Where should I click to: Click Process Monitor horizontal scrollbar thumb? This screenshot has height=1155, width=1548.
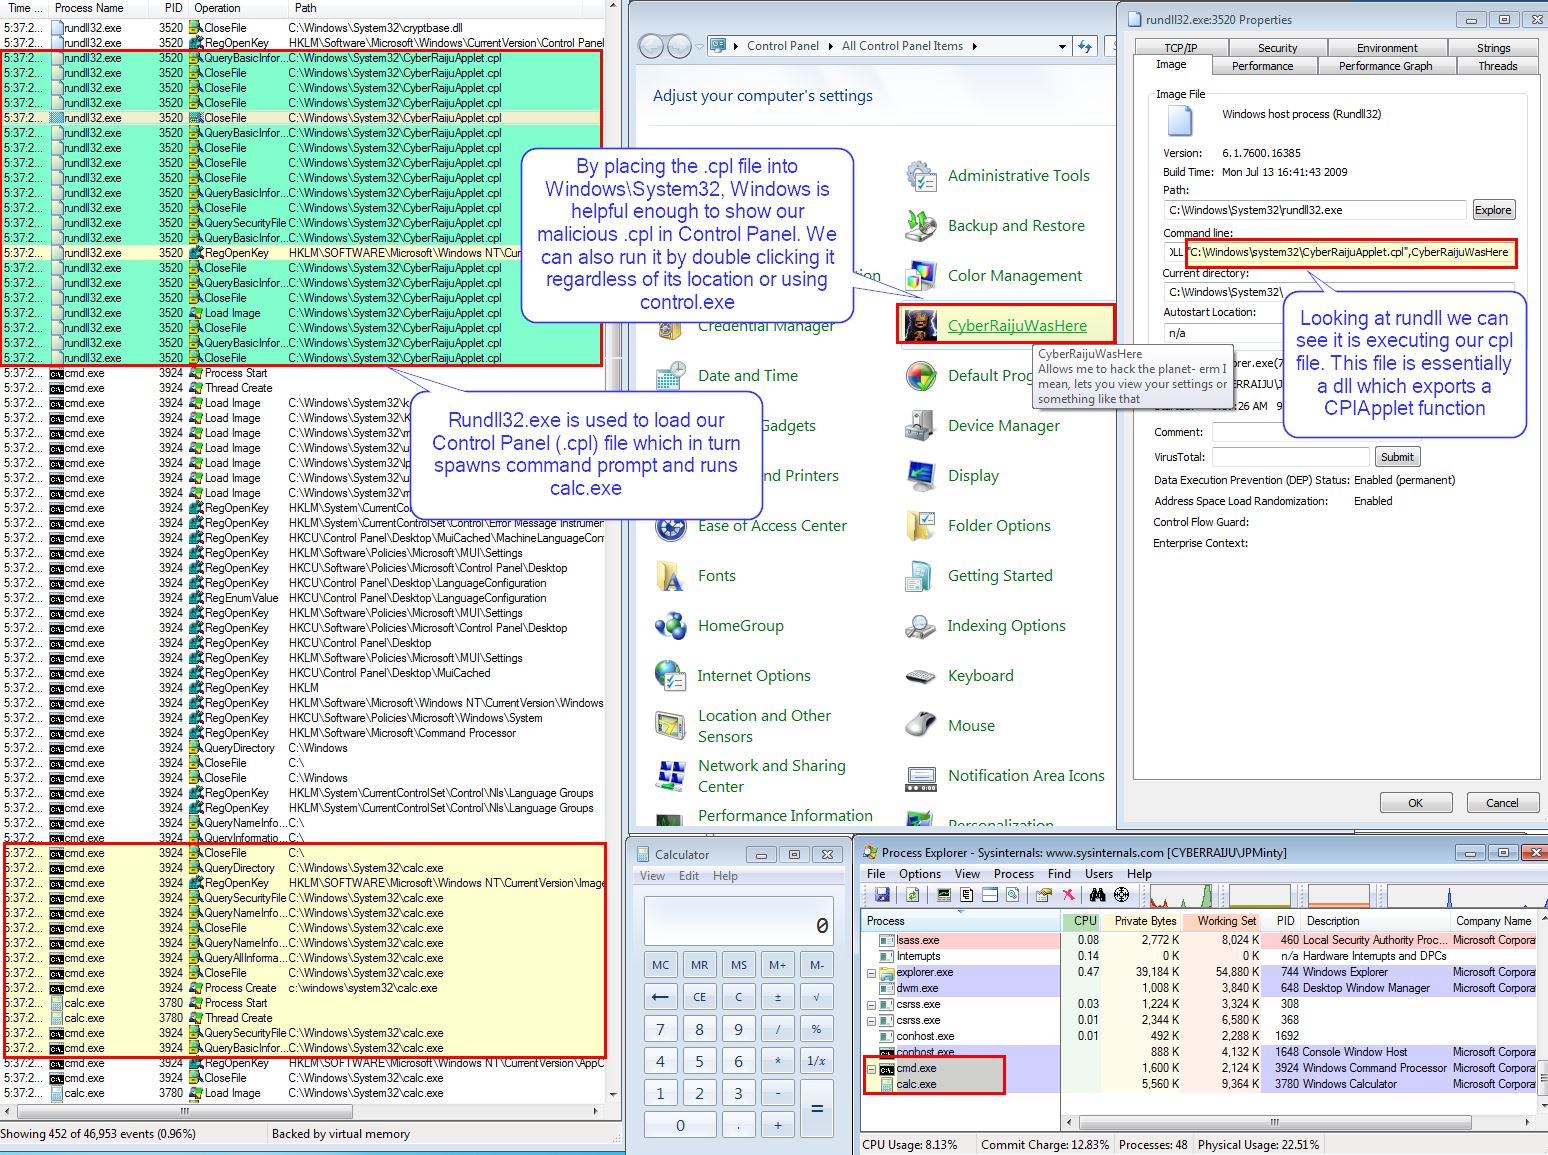(x=185, y=1111)
